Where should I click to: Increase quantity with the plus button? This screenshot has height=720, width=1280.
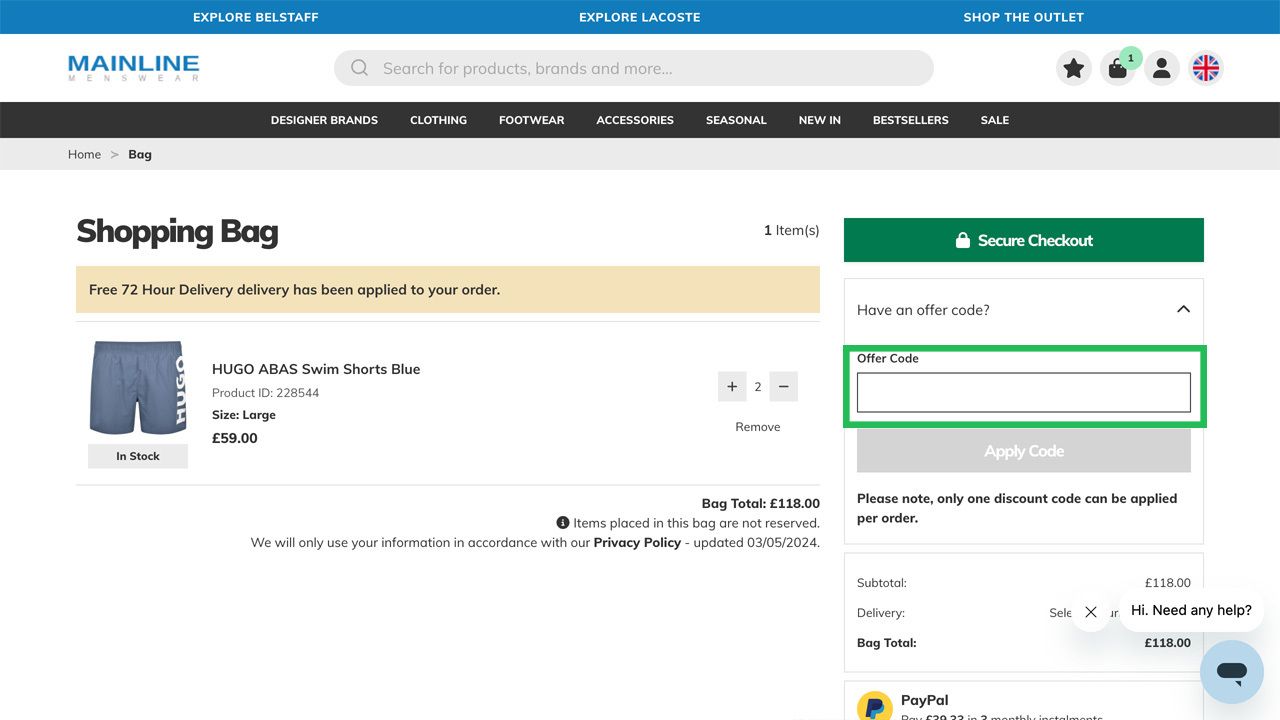[x=732, y=387]
